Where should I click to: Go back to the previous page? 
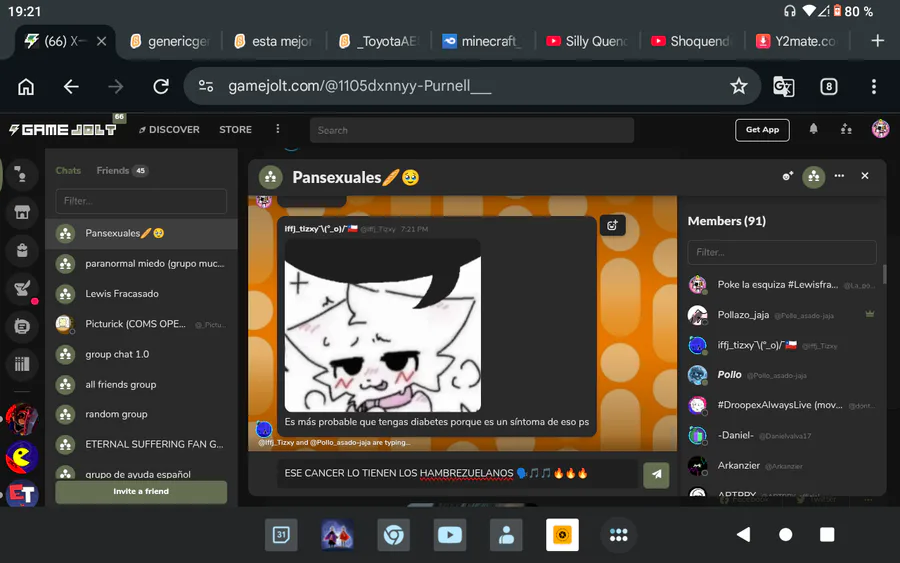[x=71, y=87]
